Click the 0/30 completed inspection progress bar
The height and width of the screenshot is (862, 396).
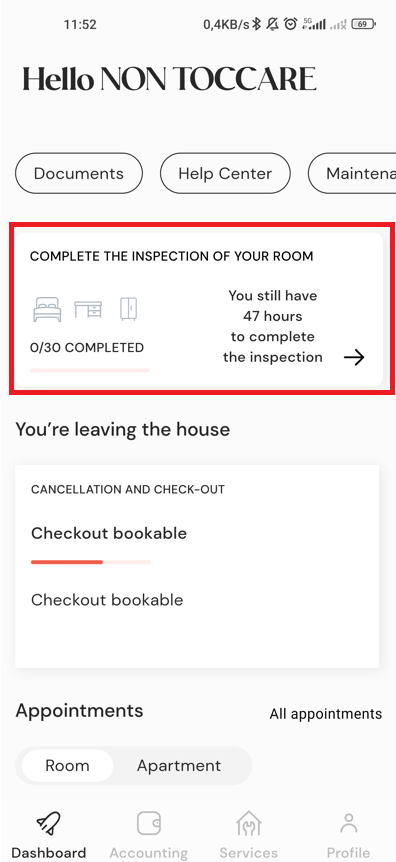[x=90, y=371]
